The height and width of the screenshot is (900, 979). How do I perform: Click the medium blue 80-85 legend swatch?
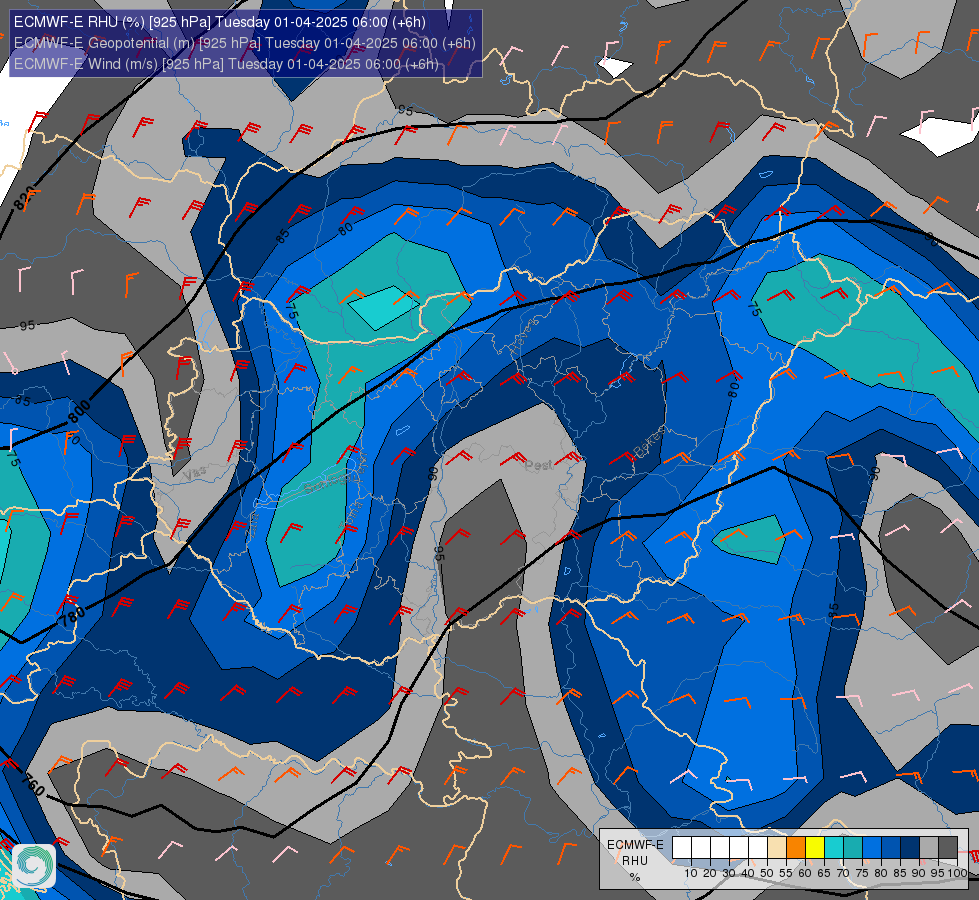pyautogui.click(x=891, y=847)
